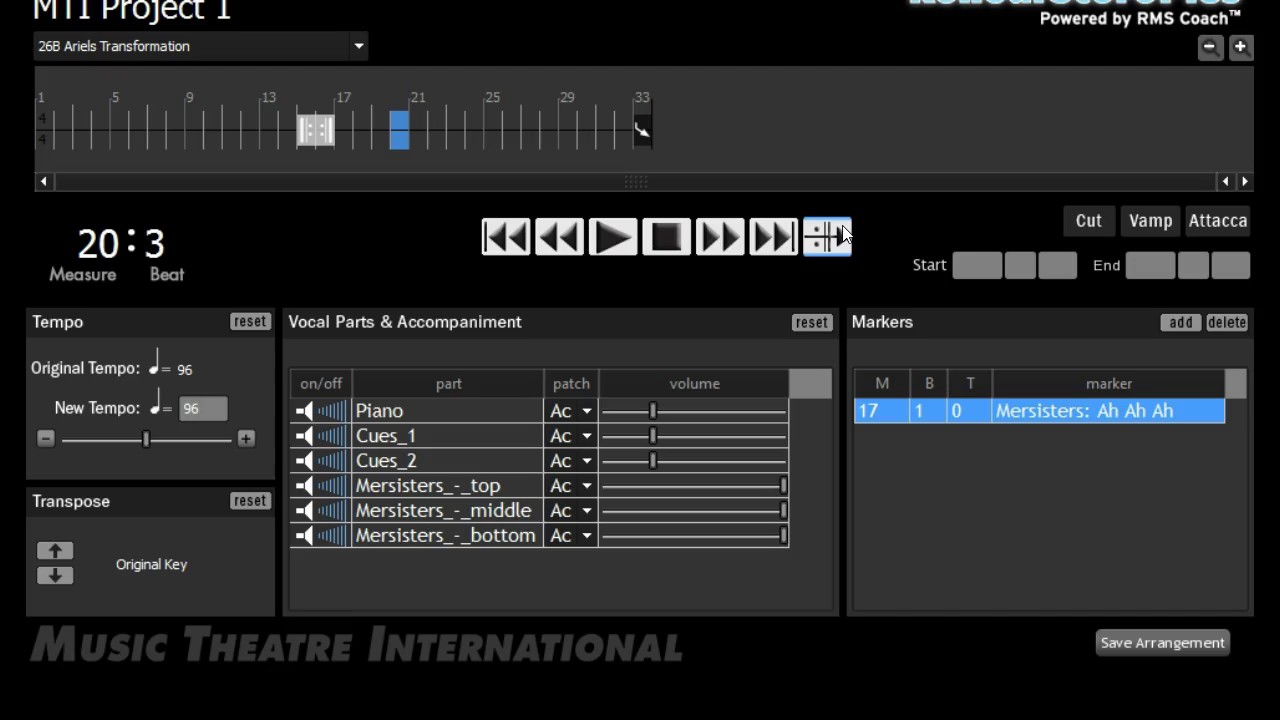The height and width of the screenshot is (720, 1280).
Task: Click the Piano part name
Action: (379, 411)
